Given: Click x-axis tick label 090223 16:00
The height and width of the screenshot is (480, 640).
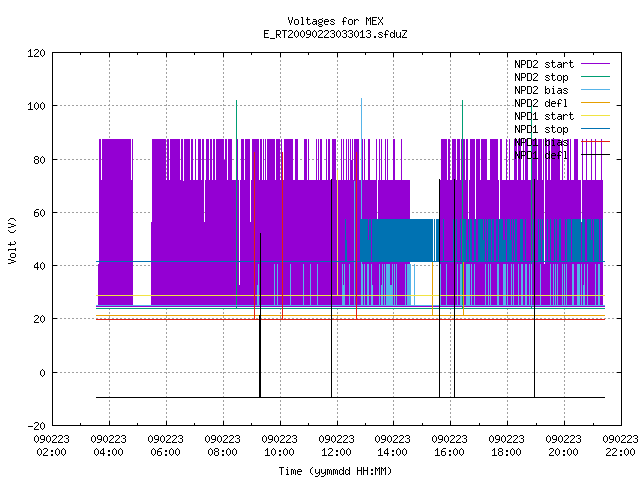Looking at the screenshot, I should point(449,446).
